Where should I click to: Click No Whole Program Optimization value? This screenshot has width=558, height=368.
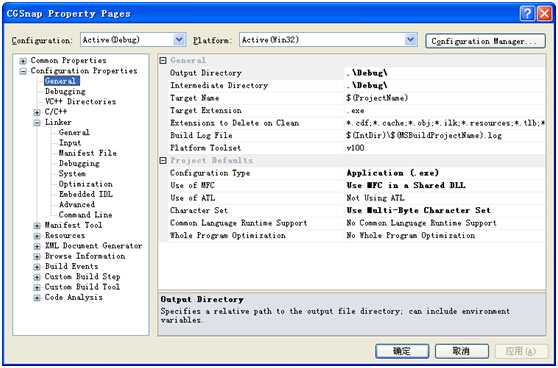[411, 236]
